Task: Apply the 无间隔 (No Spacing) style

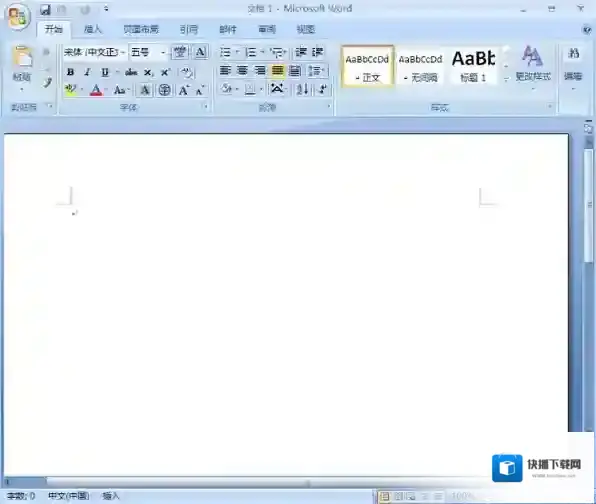Action: tap(420, 67)
